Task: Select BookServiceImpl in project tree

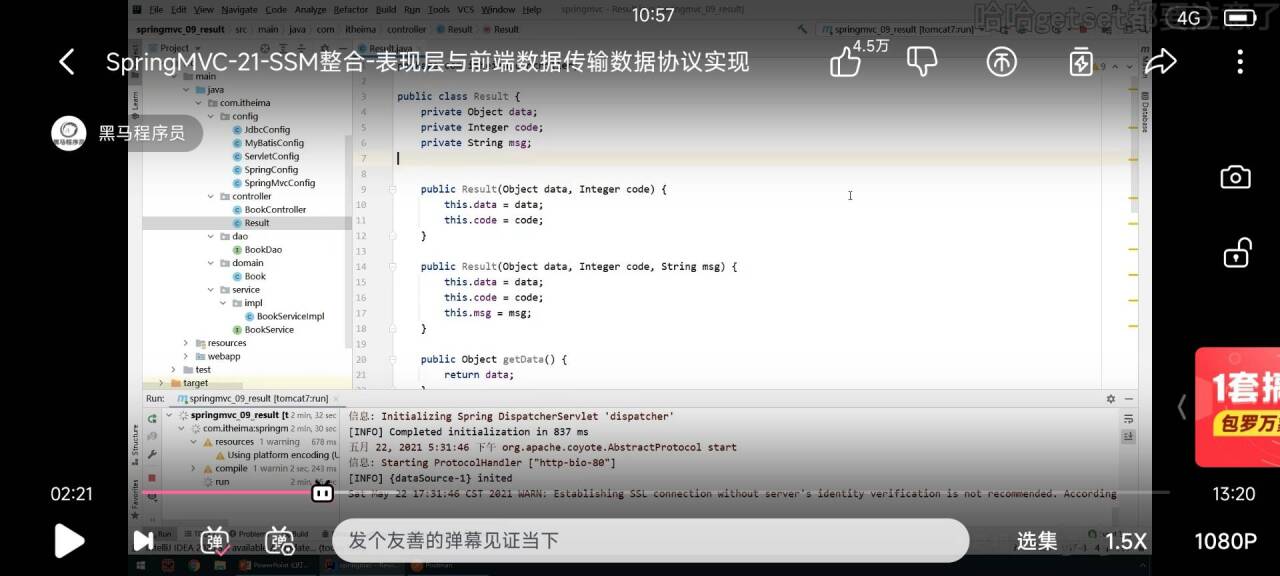Action: coord(283,316)
